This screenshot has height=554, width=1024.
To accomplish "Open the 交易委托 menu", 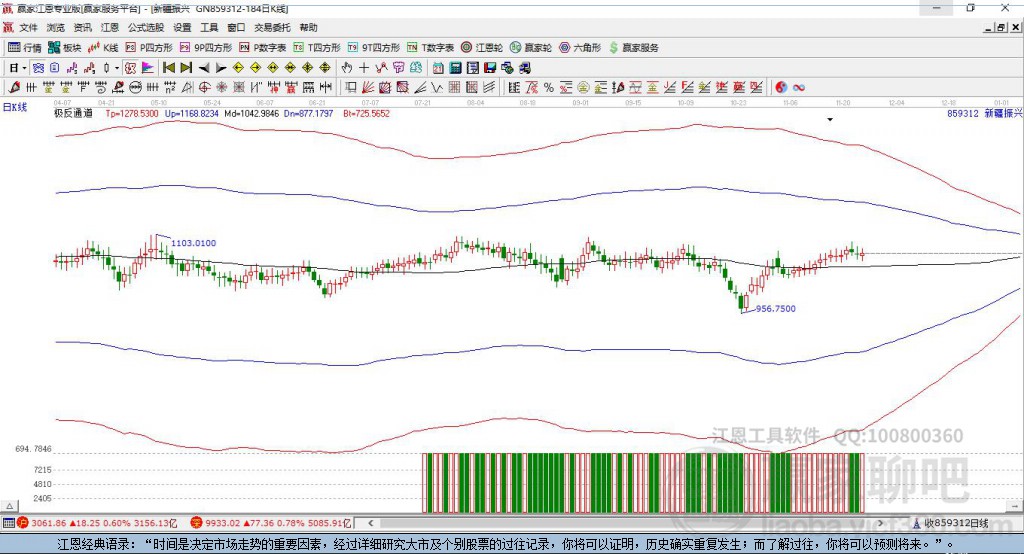I will coord(271,28).
